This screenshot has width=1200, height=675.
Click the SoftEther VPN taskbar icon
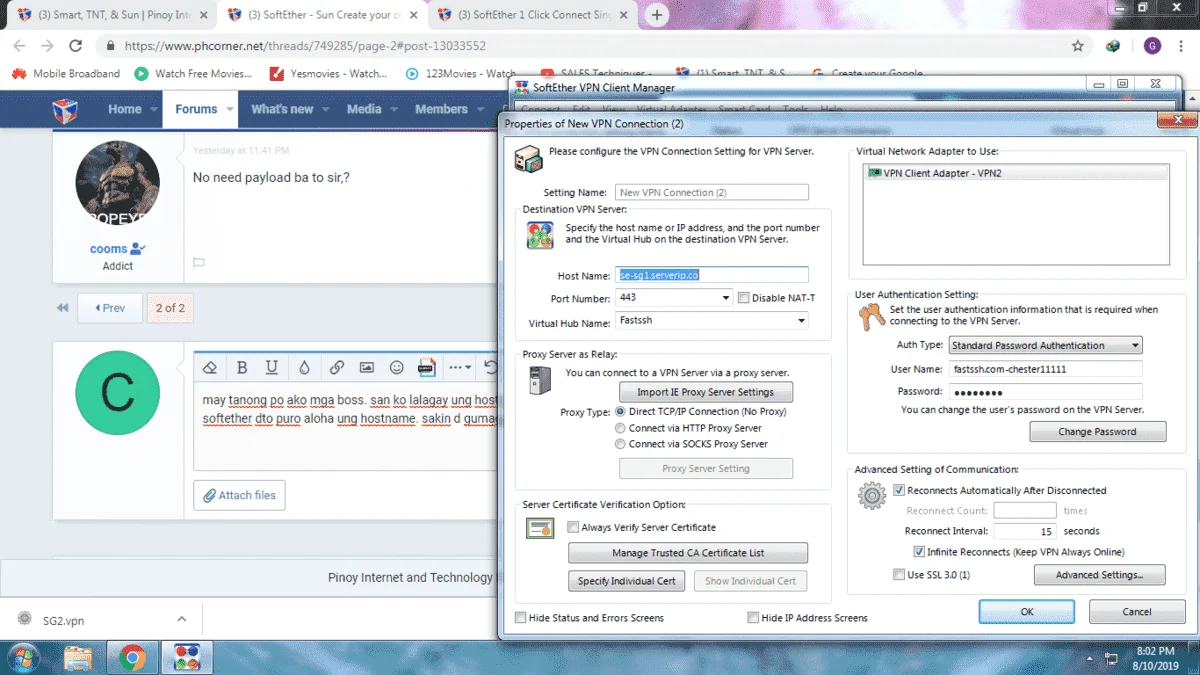coord(186,657)
